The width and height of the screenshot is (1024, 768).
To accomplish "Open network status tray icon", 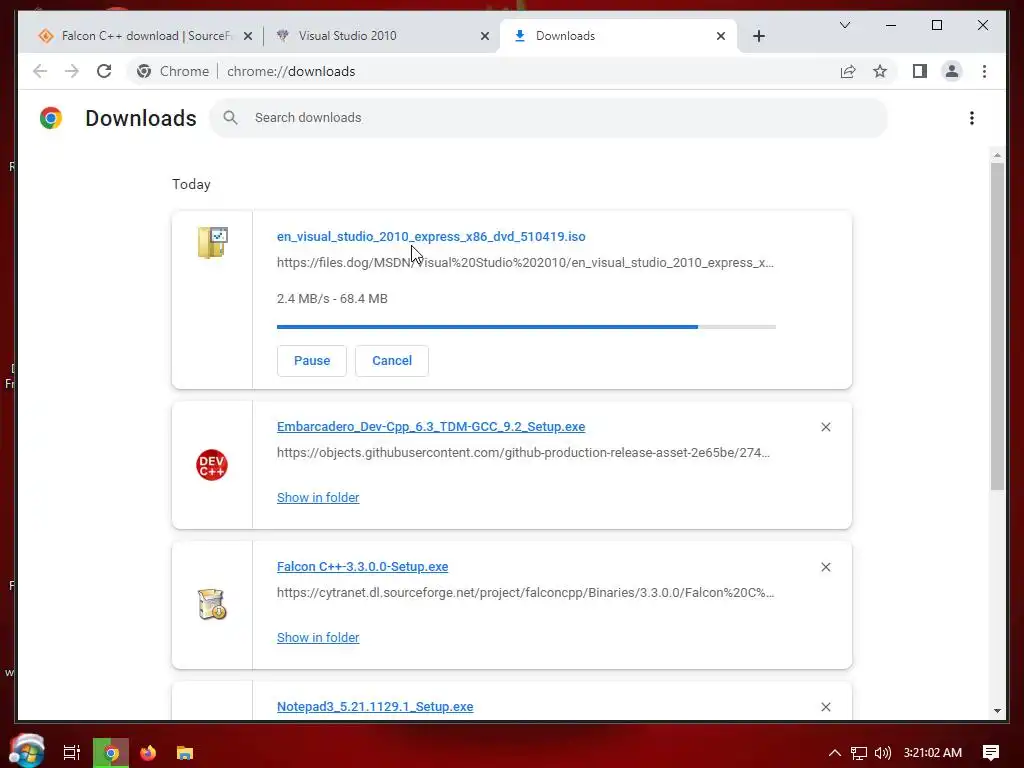I will tap(859, 753).
